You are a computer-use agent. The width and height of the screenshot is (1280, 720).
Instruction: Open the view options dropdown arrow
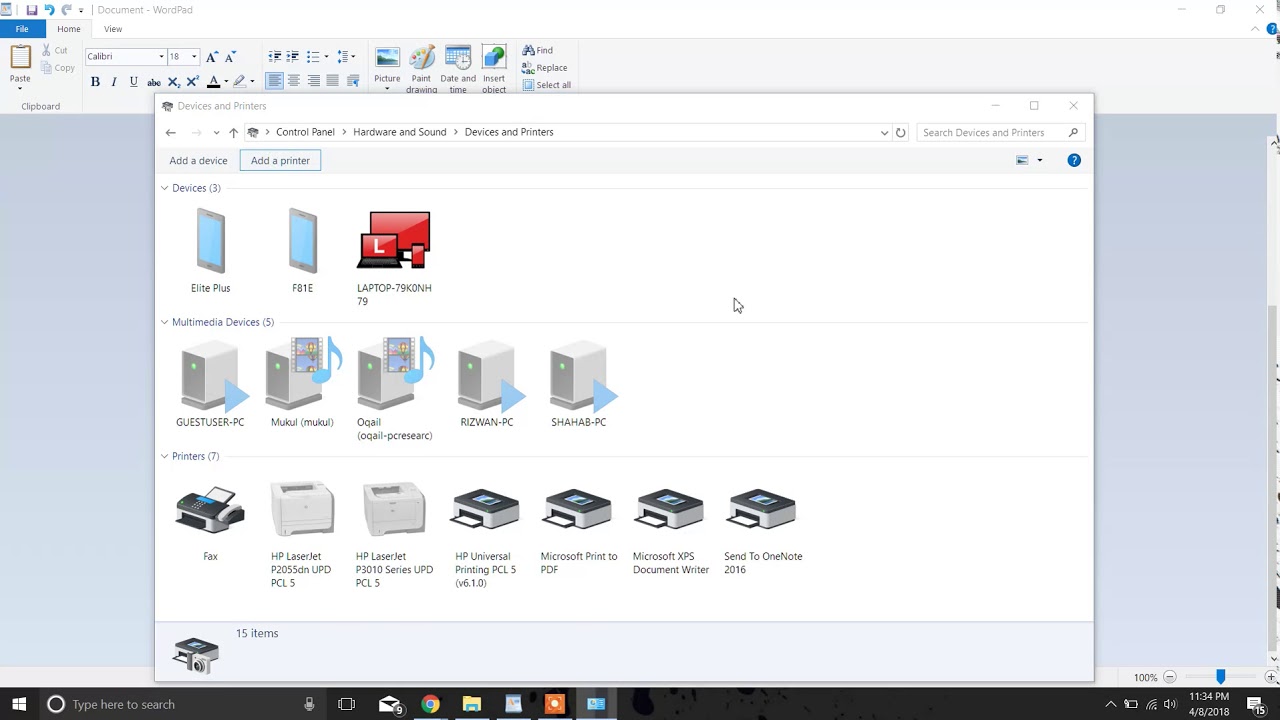click(1039, 160)
